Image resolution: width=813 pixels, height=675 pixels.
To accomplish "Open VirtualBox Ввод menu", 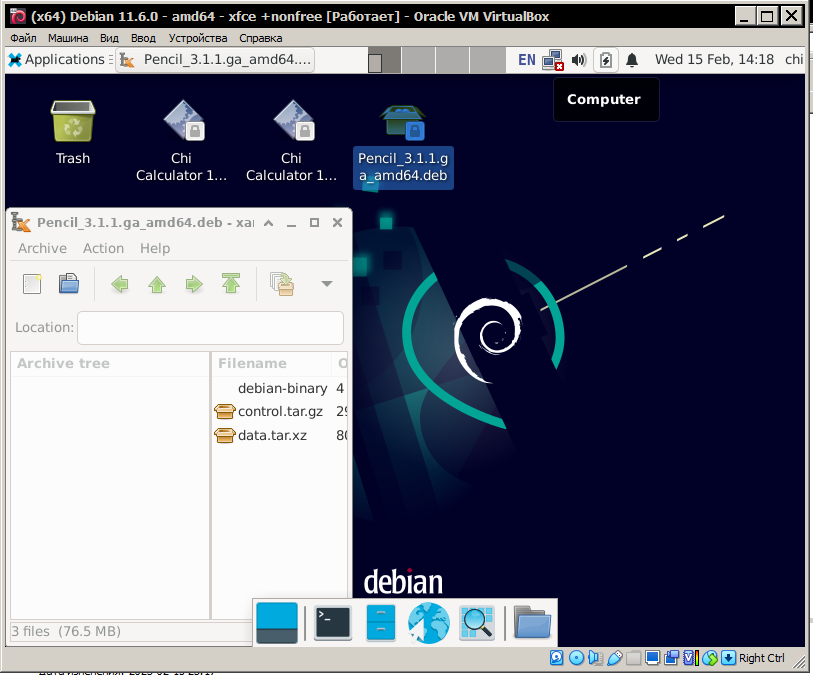I will click(x=143, y=38).
